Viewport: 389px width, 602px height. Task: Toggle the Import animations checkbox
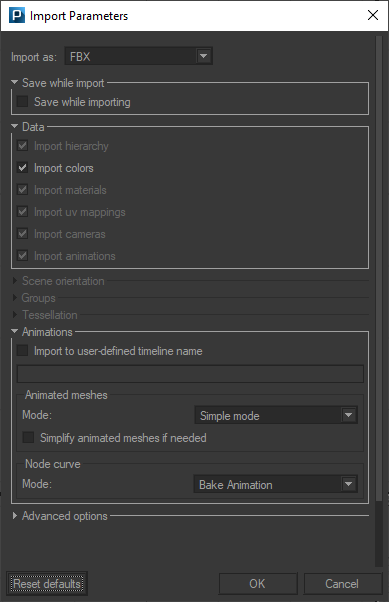click(22, 256)
